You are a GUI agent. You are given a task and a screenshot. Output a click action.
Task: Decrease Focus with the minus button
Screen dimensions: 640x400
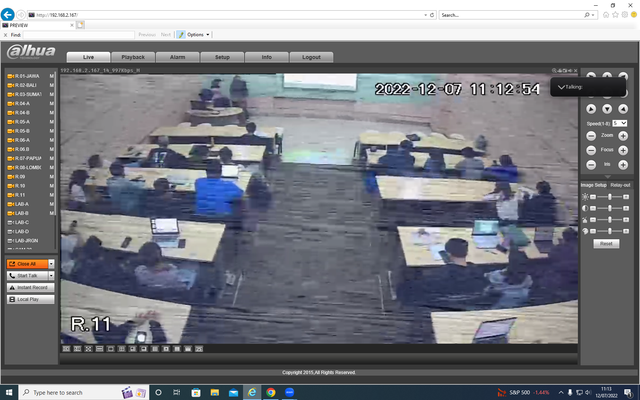(x=591, y=150)
